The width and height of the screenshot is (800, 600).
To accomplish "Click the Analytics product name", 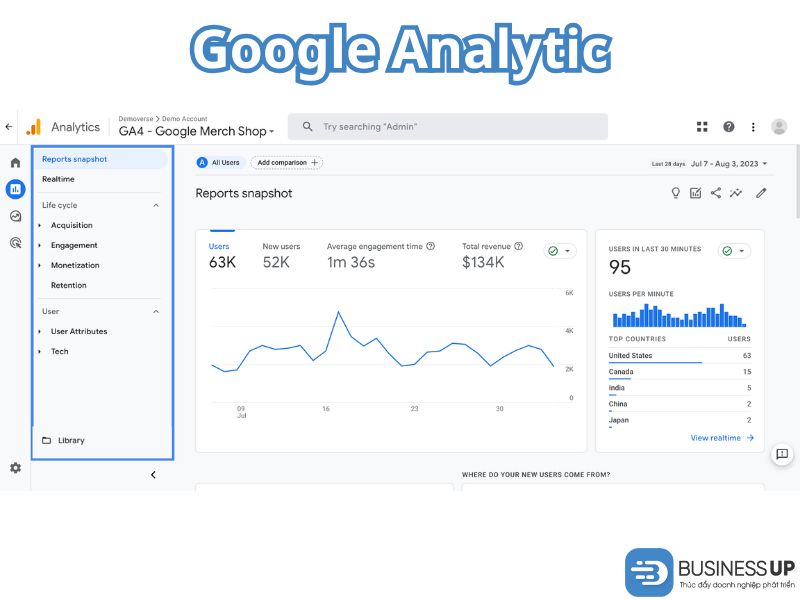I will tap(76, 127).
